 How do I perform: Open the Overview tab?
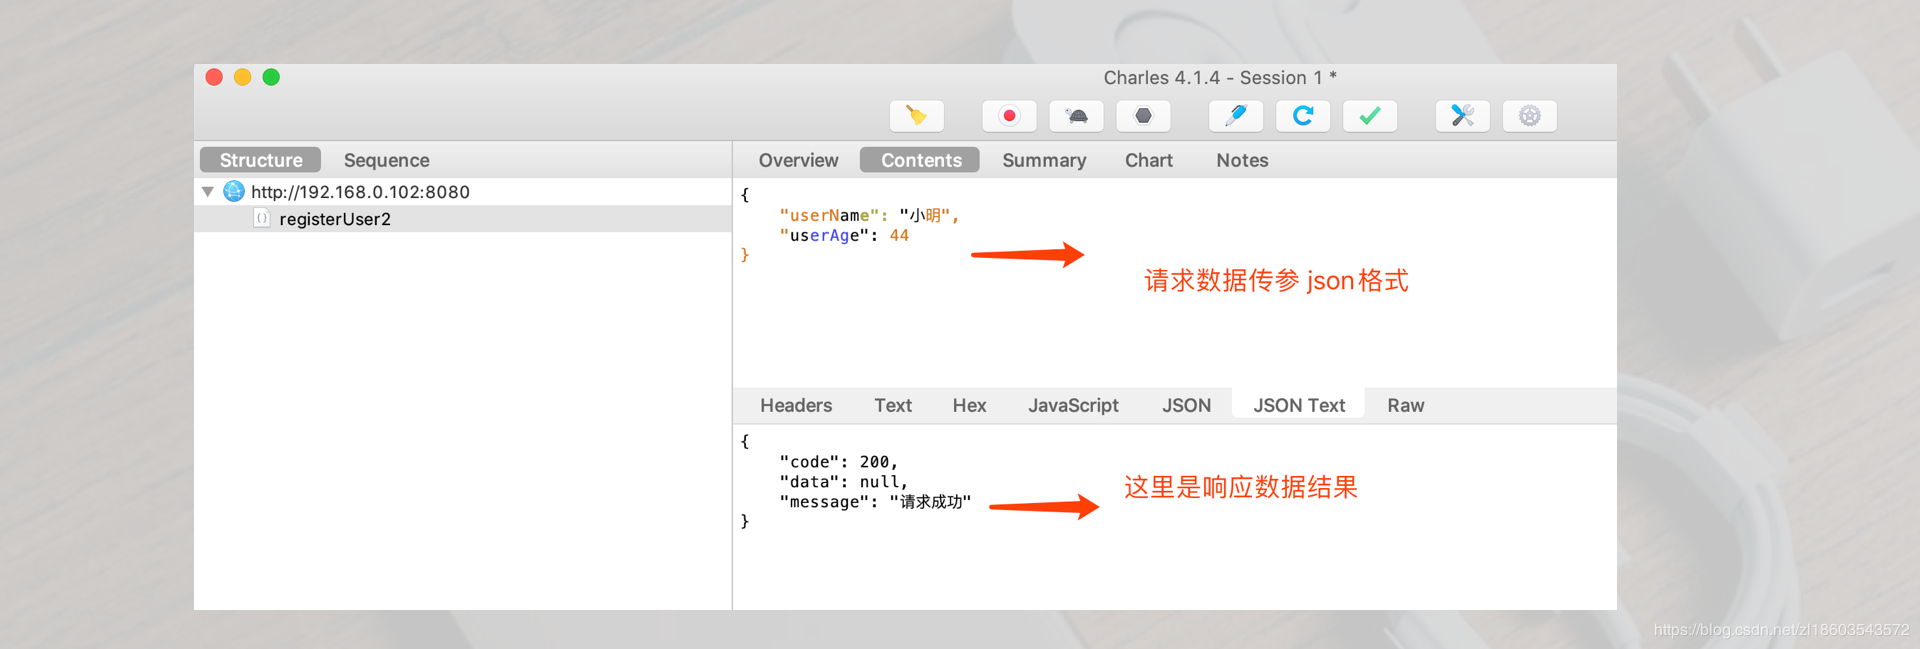point(798,160)
